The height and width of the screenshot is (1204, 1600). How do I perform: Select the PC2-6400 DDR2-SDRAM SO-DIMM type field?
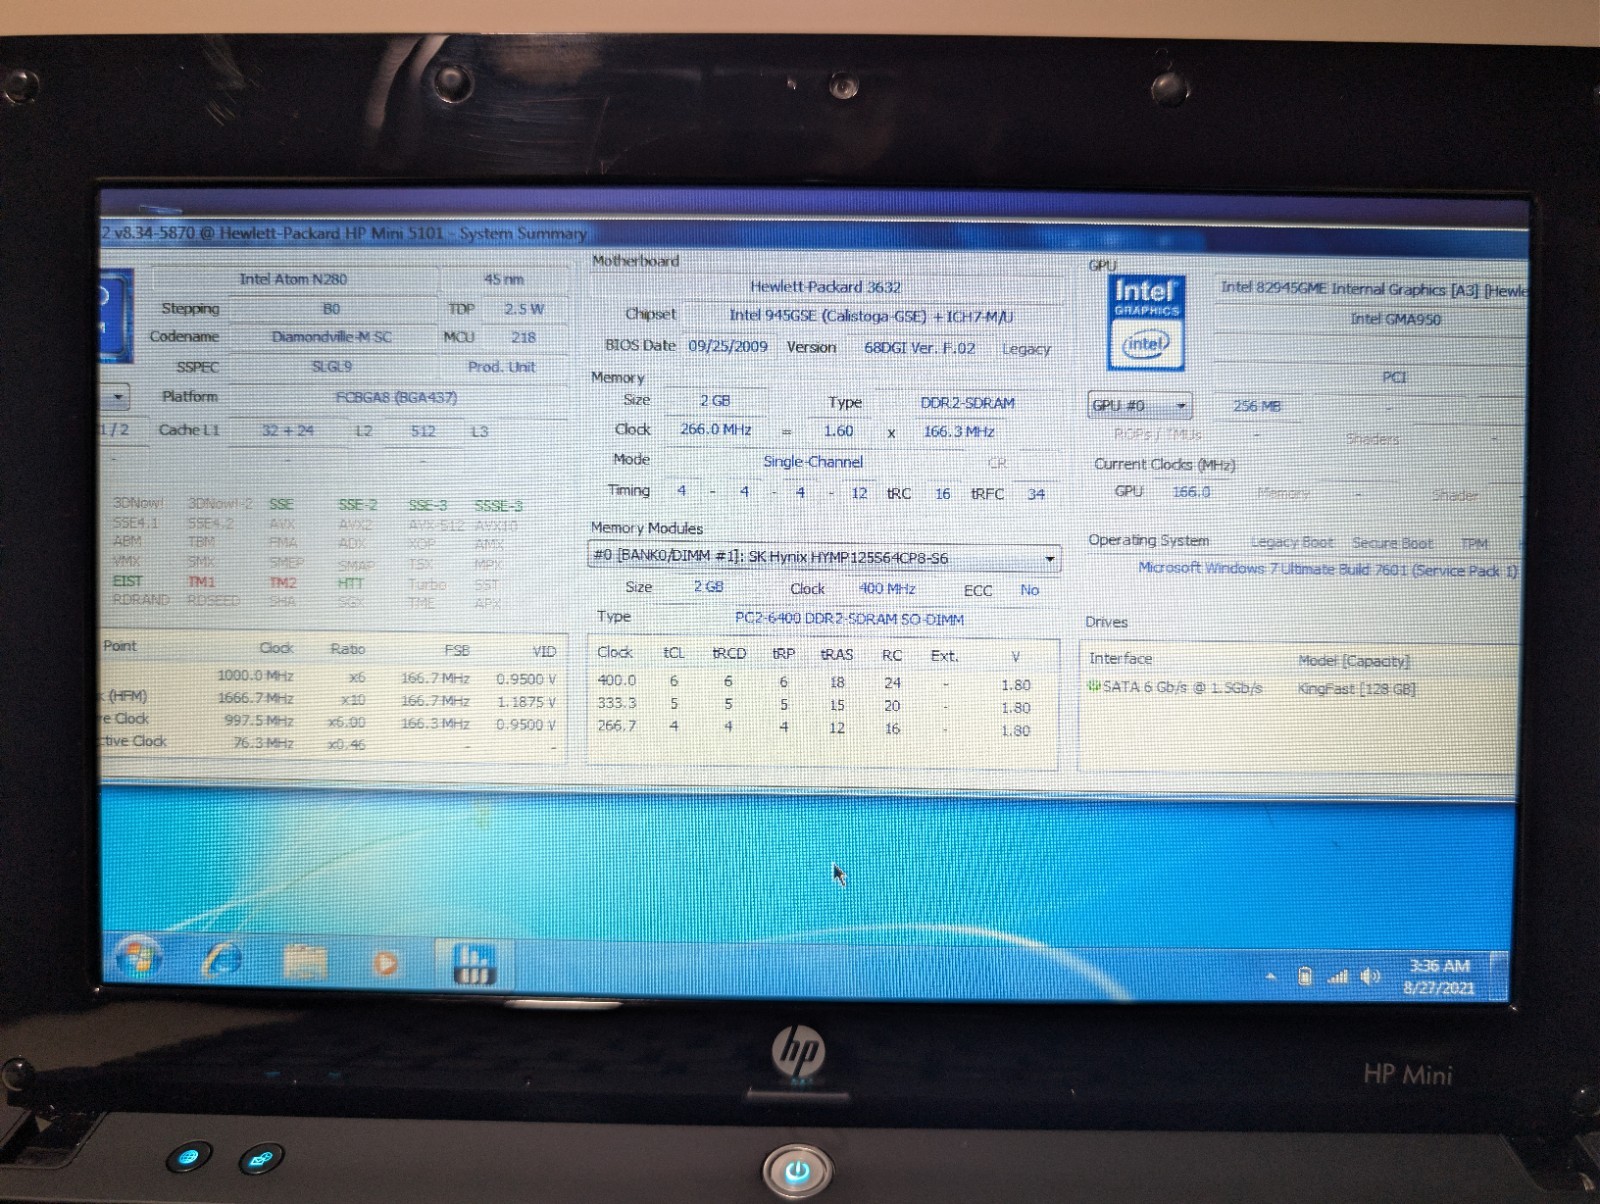tap(849, 619)
